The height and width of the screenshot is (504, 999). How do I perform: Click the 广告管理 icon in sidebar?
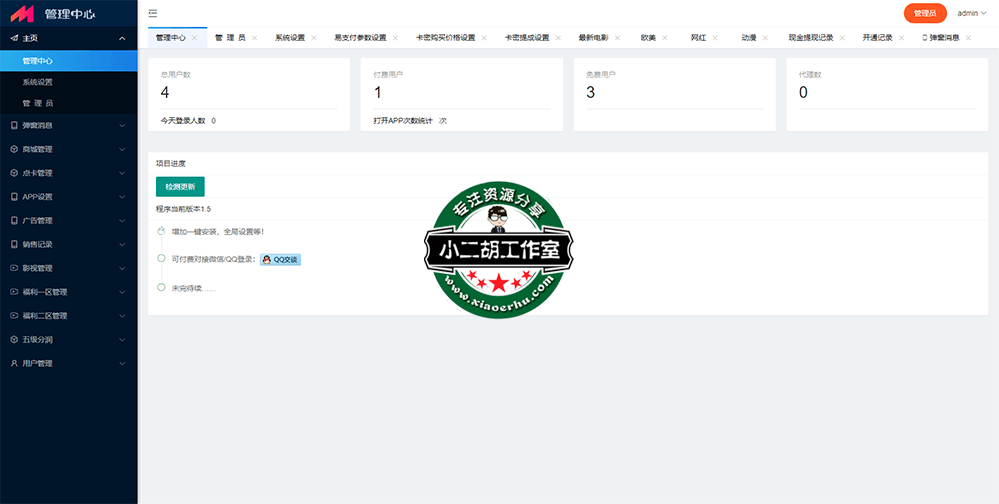coord(13,221)
